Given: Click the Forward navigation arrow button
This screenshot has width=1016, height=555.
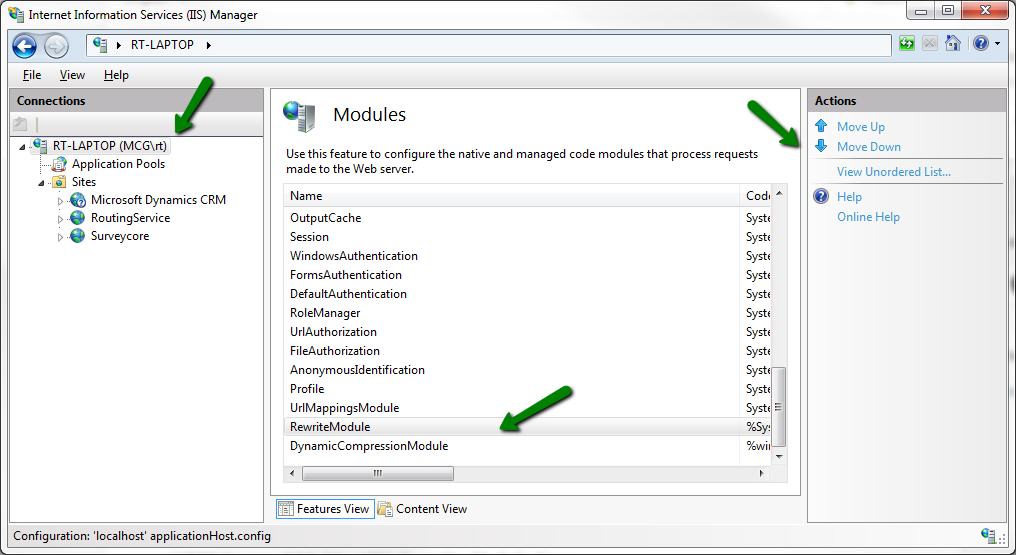Looking at the screenshot, I should click(56, 46).
